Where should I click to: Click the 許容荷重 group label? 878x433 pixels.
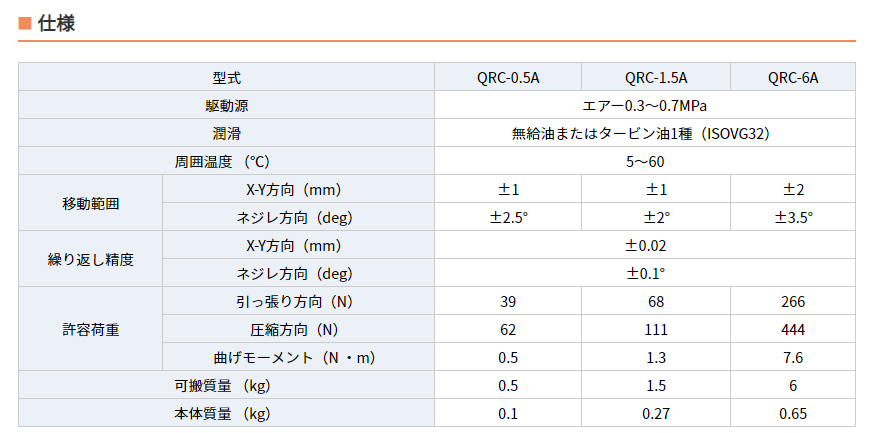click(x=91, y=329)
